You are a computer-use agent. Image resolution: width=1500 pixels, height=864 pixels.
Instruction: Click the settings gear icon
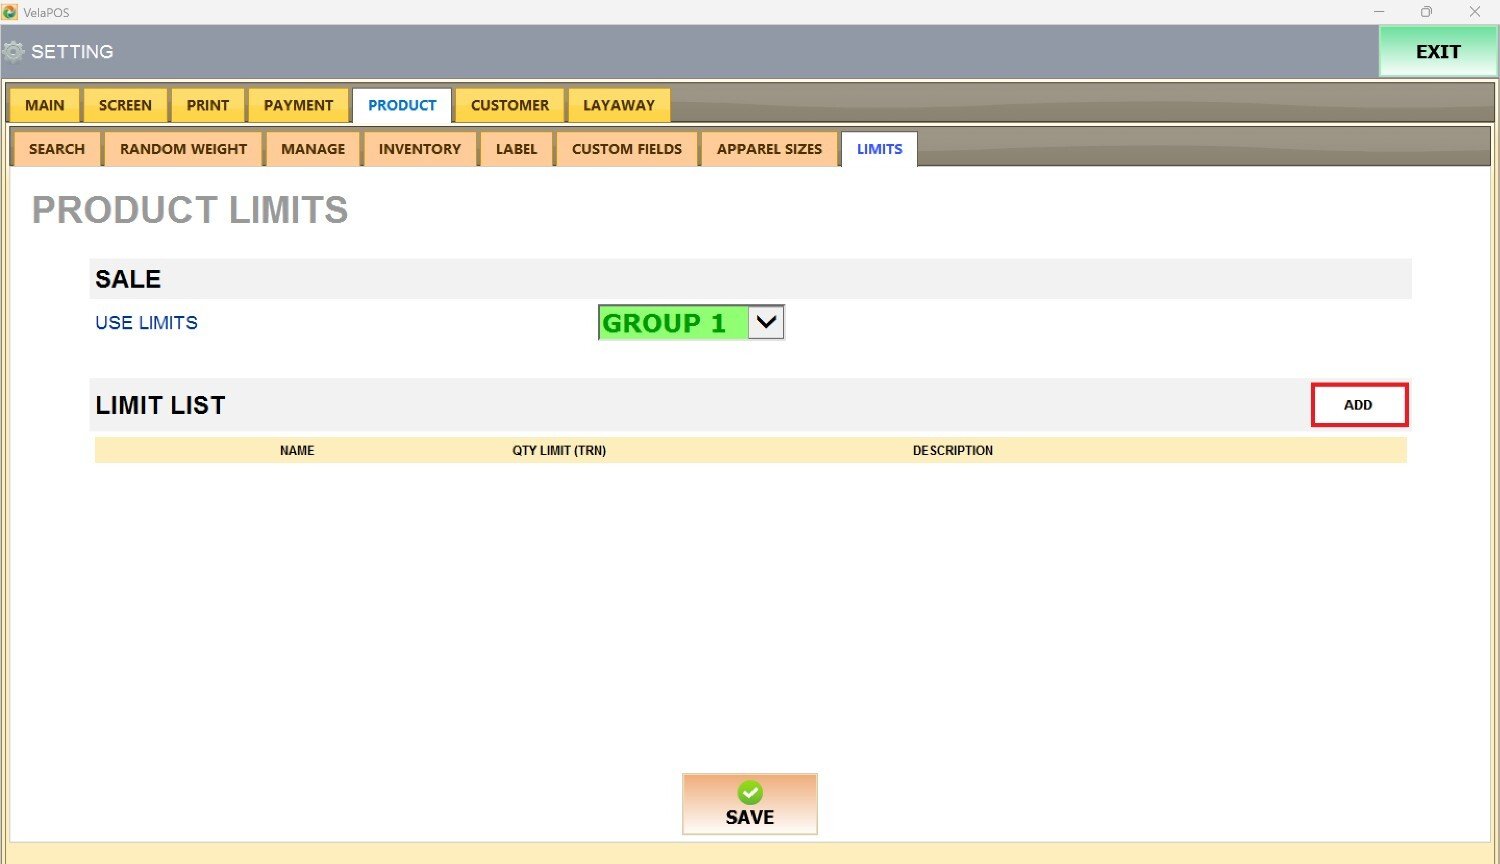click(x=14, y=52)
